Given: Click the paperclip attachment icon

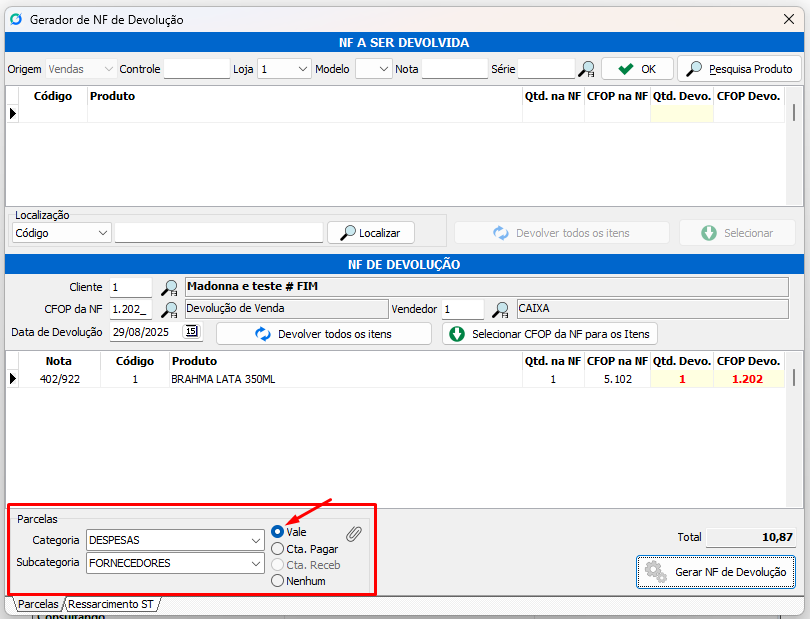Looking at the screenshot, I should (354, 534).
